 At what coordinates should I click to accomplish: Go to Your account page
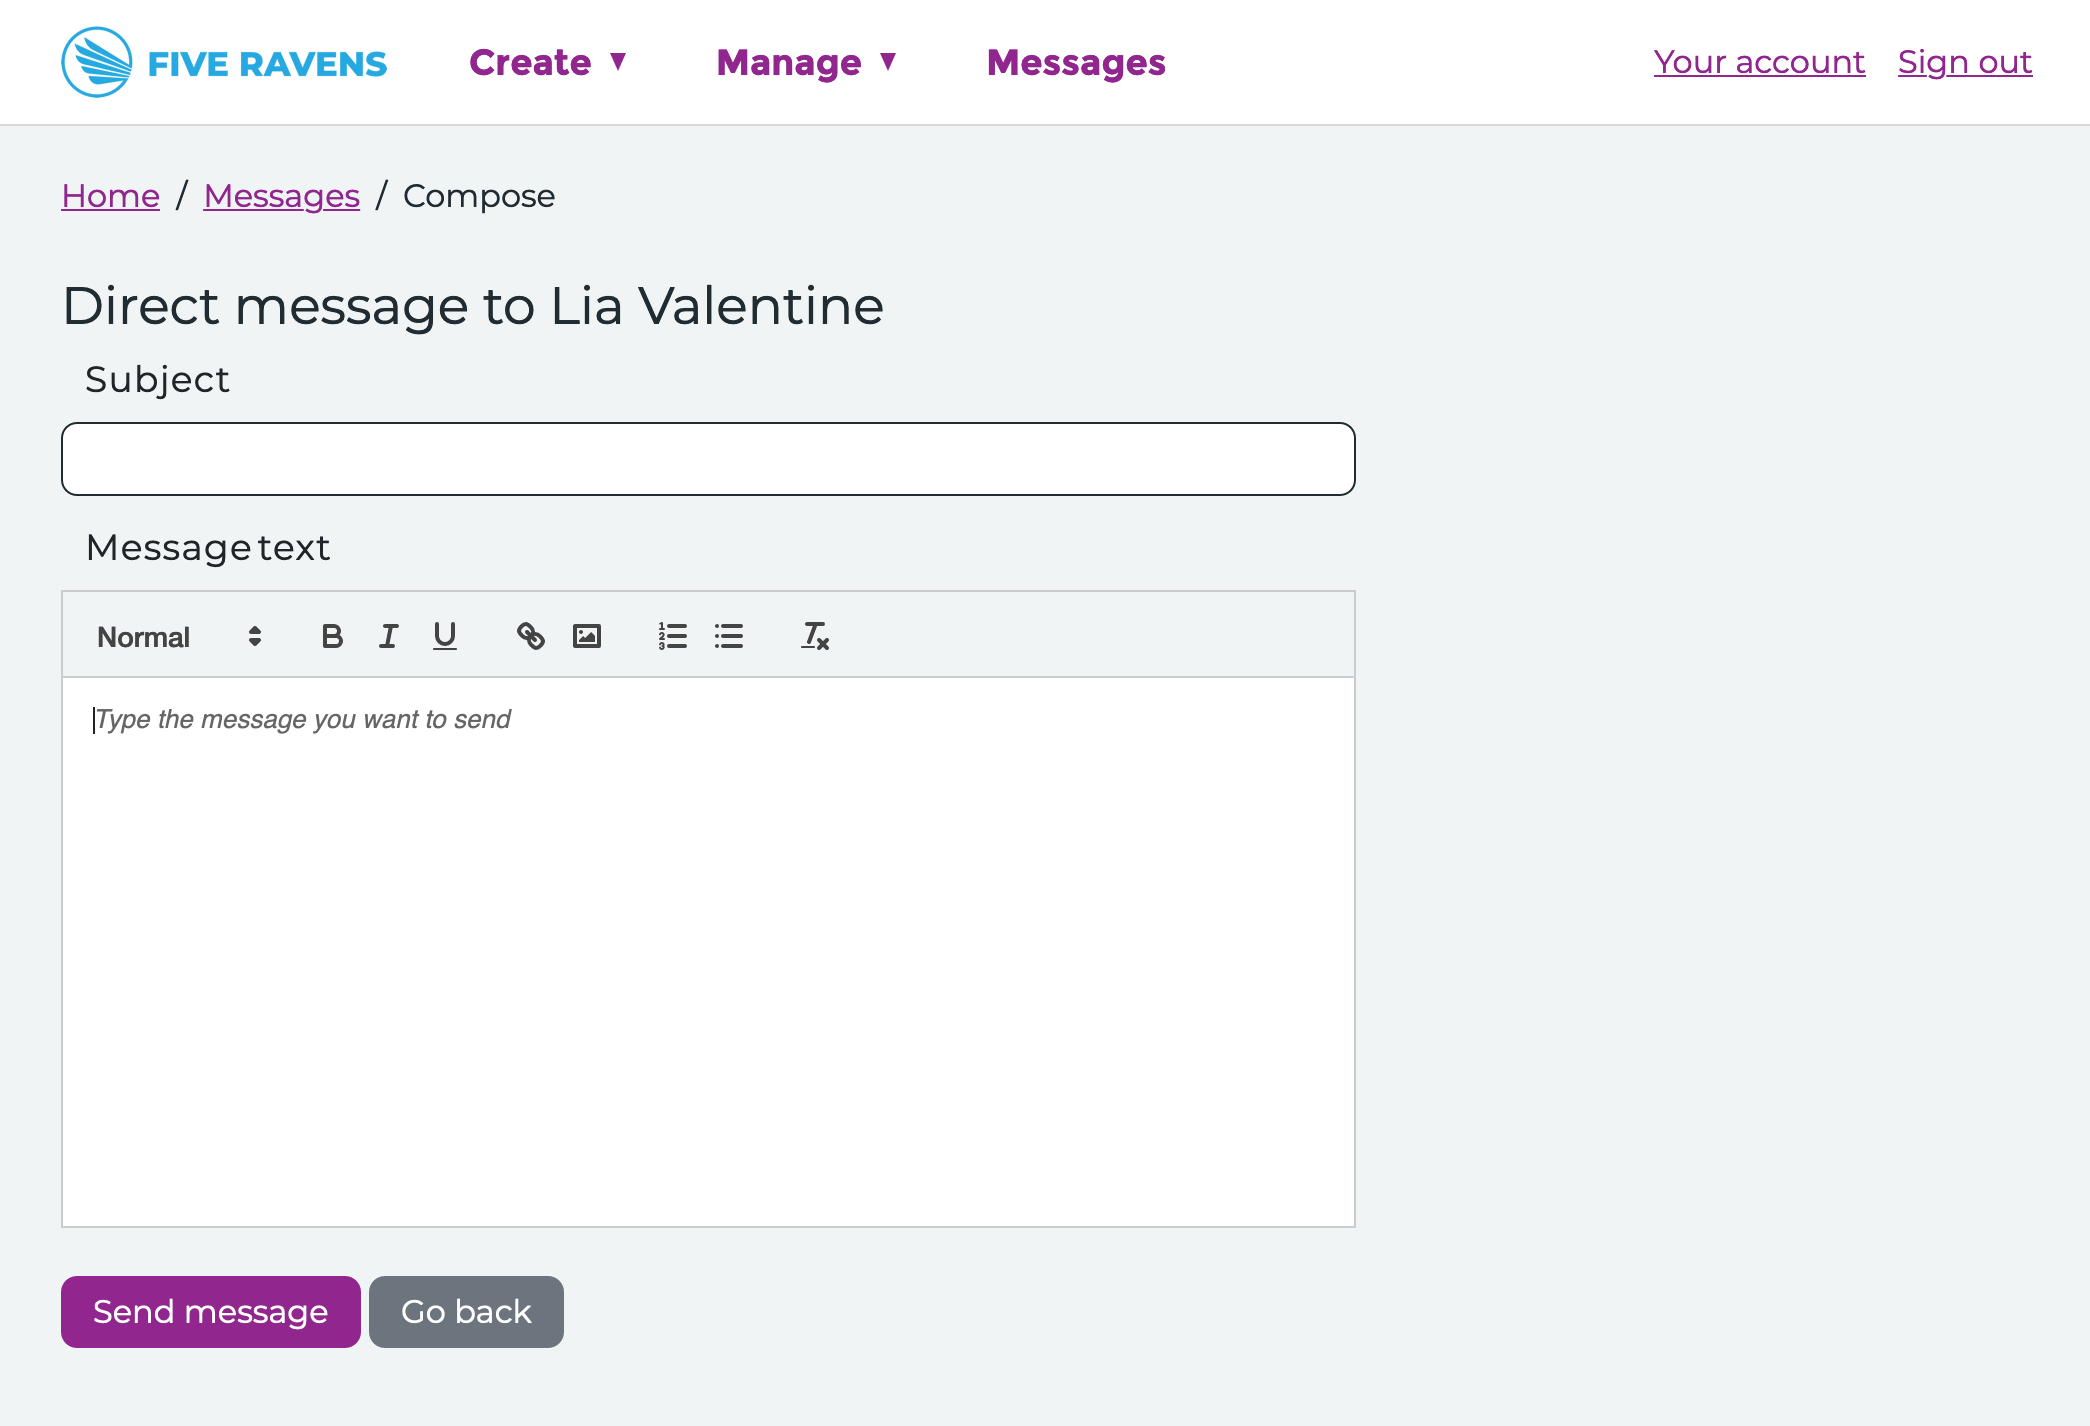(x=1758, y=62)
